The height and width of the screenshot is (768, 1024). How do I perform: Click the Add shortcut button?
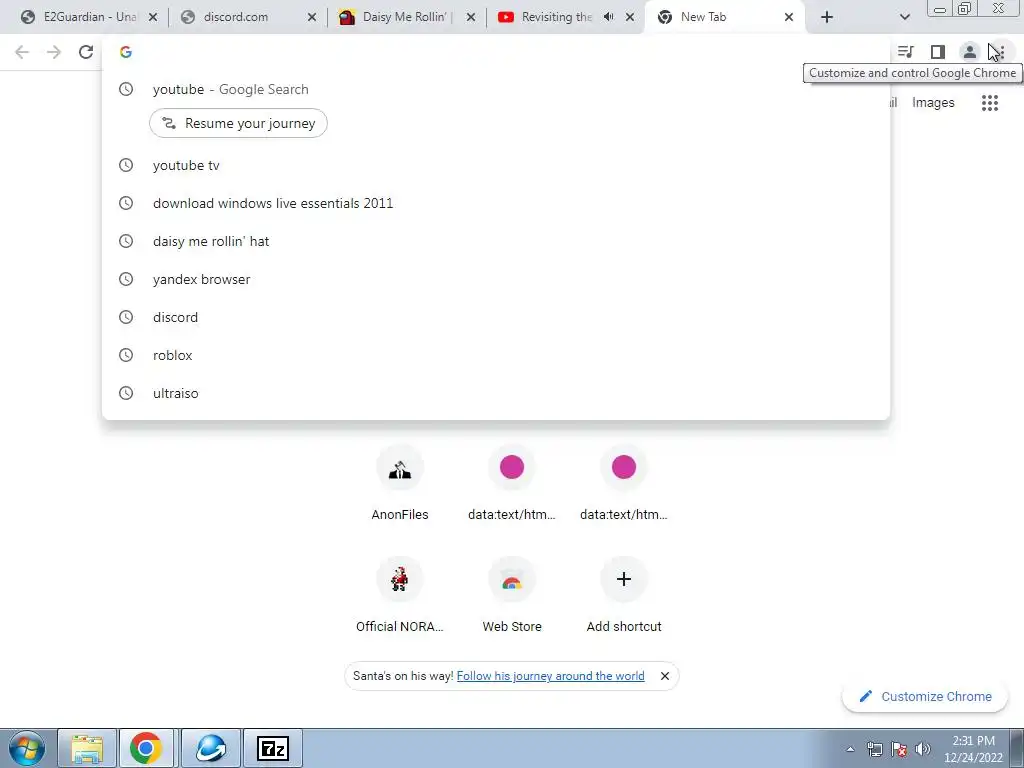coord(624,596)
